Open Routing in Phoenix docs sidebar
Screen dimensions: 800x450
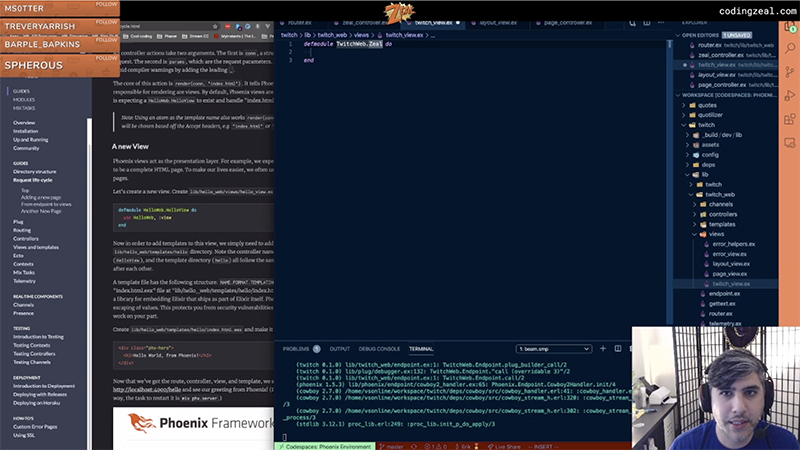tap(22, 231)
